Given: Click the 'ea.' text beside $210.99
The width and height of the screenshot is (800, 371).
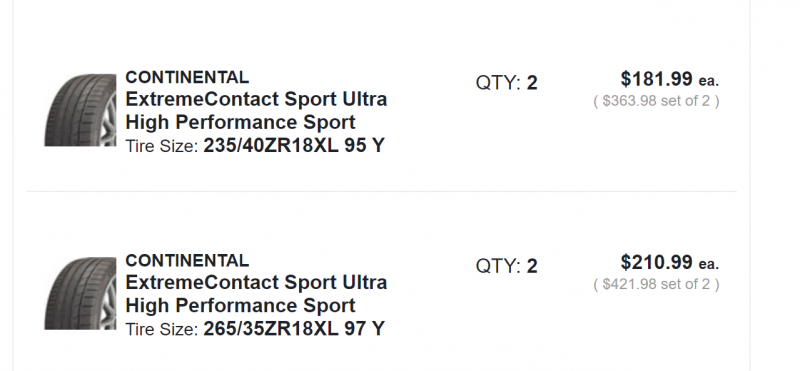Looking at the screenshot, I should coord(709,264).
